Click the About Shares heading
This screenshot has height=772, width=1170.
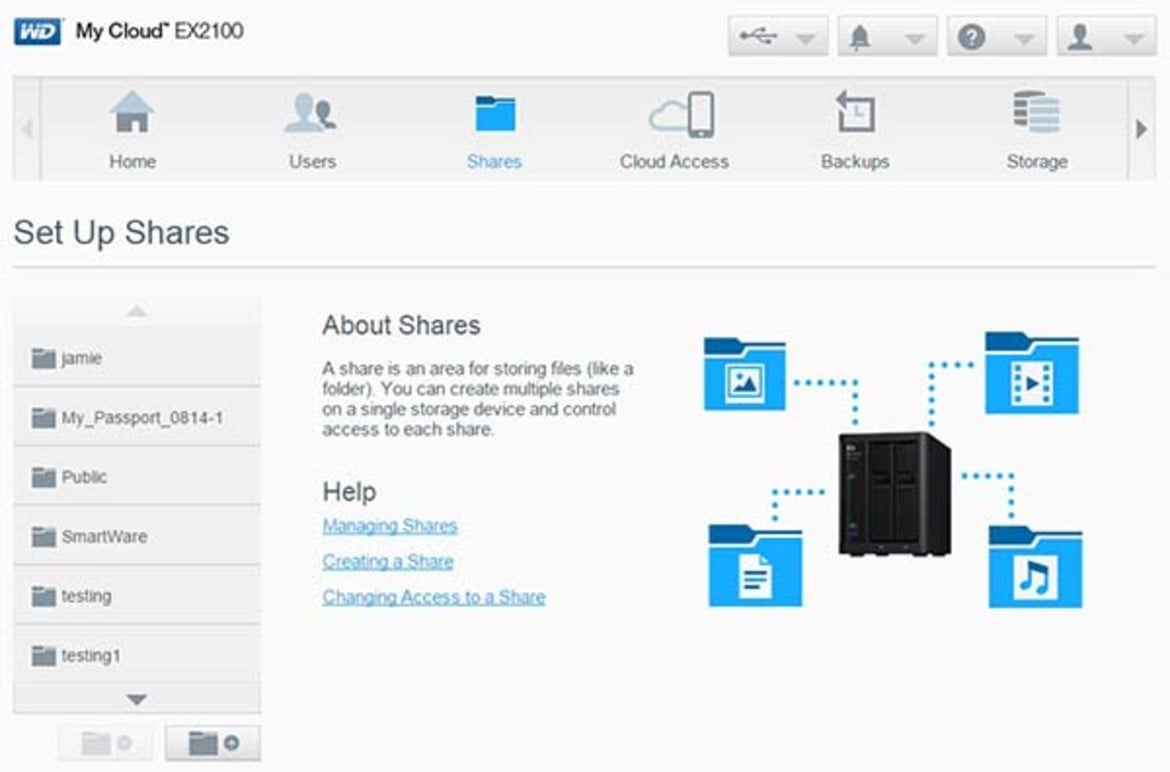pyautogui.click(x=401, y=325)
